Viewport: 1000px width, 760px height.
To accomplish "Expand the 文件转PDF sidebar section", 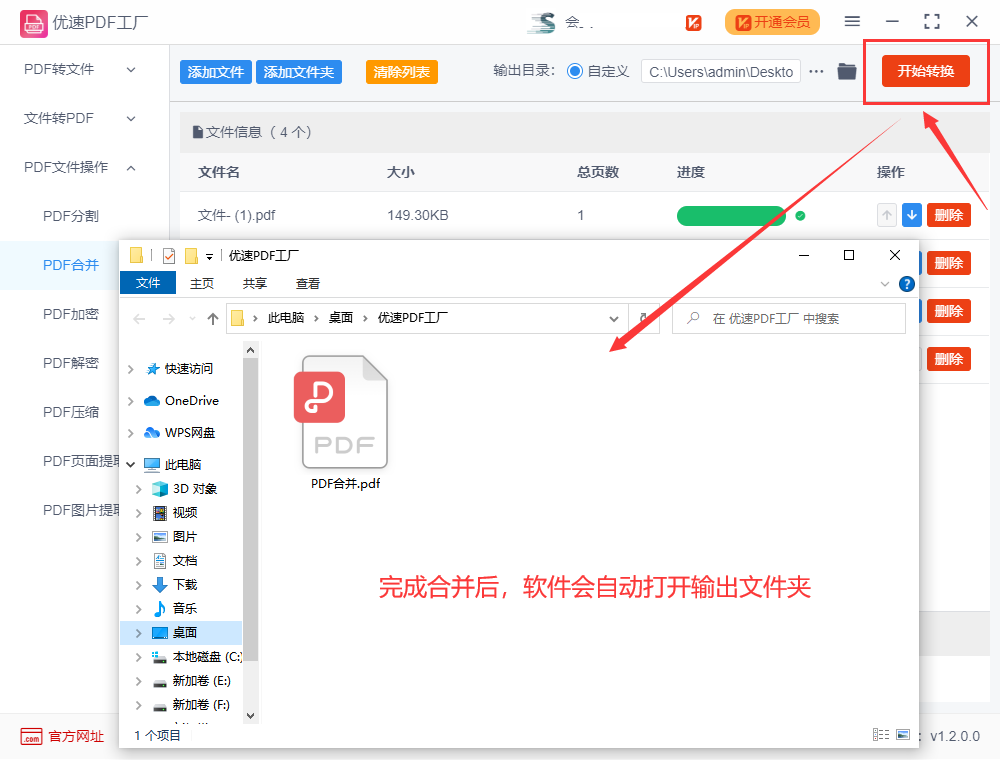I will pos(131,119).
